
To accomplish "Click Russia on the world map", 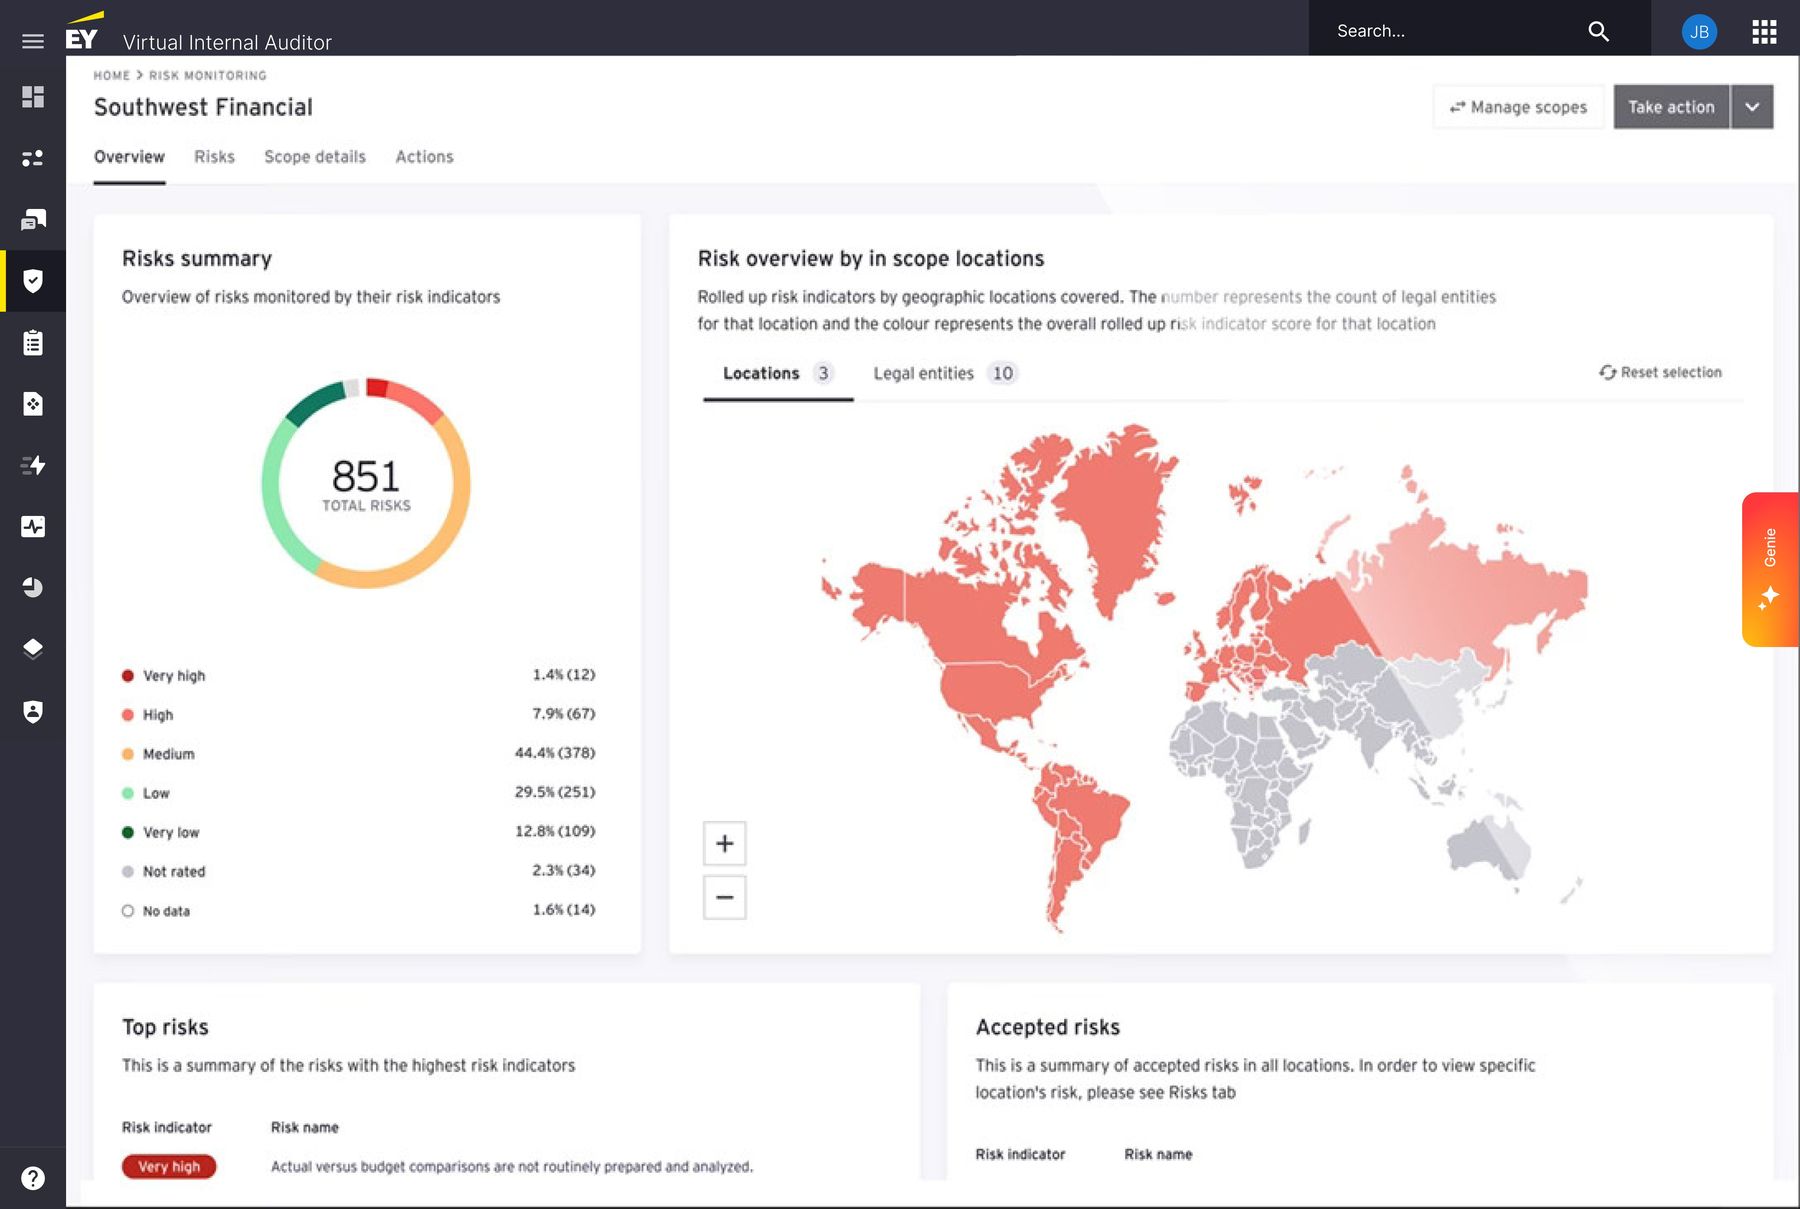I will [1440, 590].
